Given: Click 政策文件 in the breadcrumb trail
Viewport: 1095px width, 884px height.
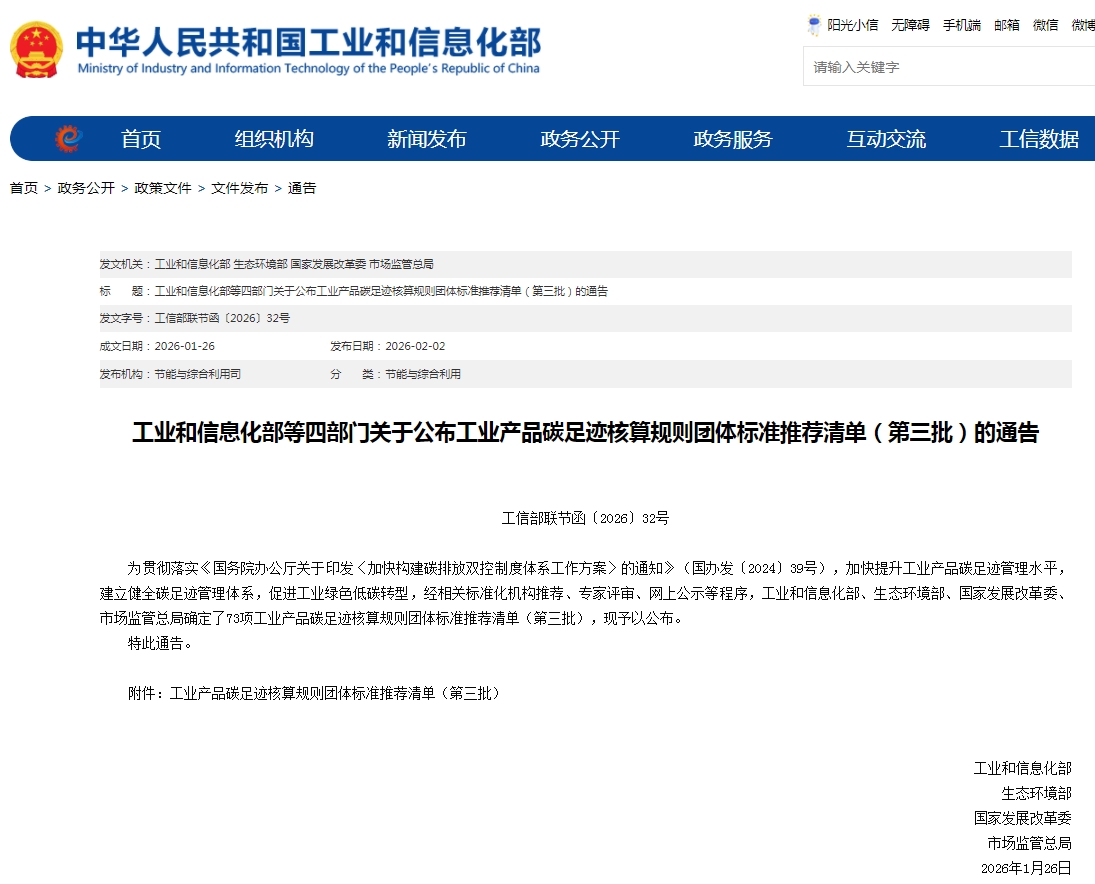Looking at the screenshot, I should pyautogui.click(x=162, y=188).
